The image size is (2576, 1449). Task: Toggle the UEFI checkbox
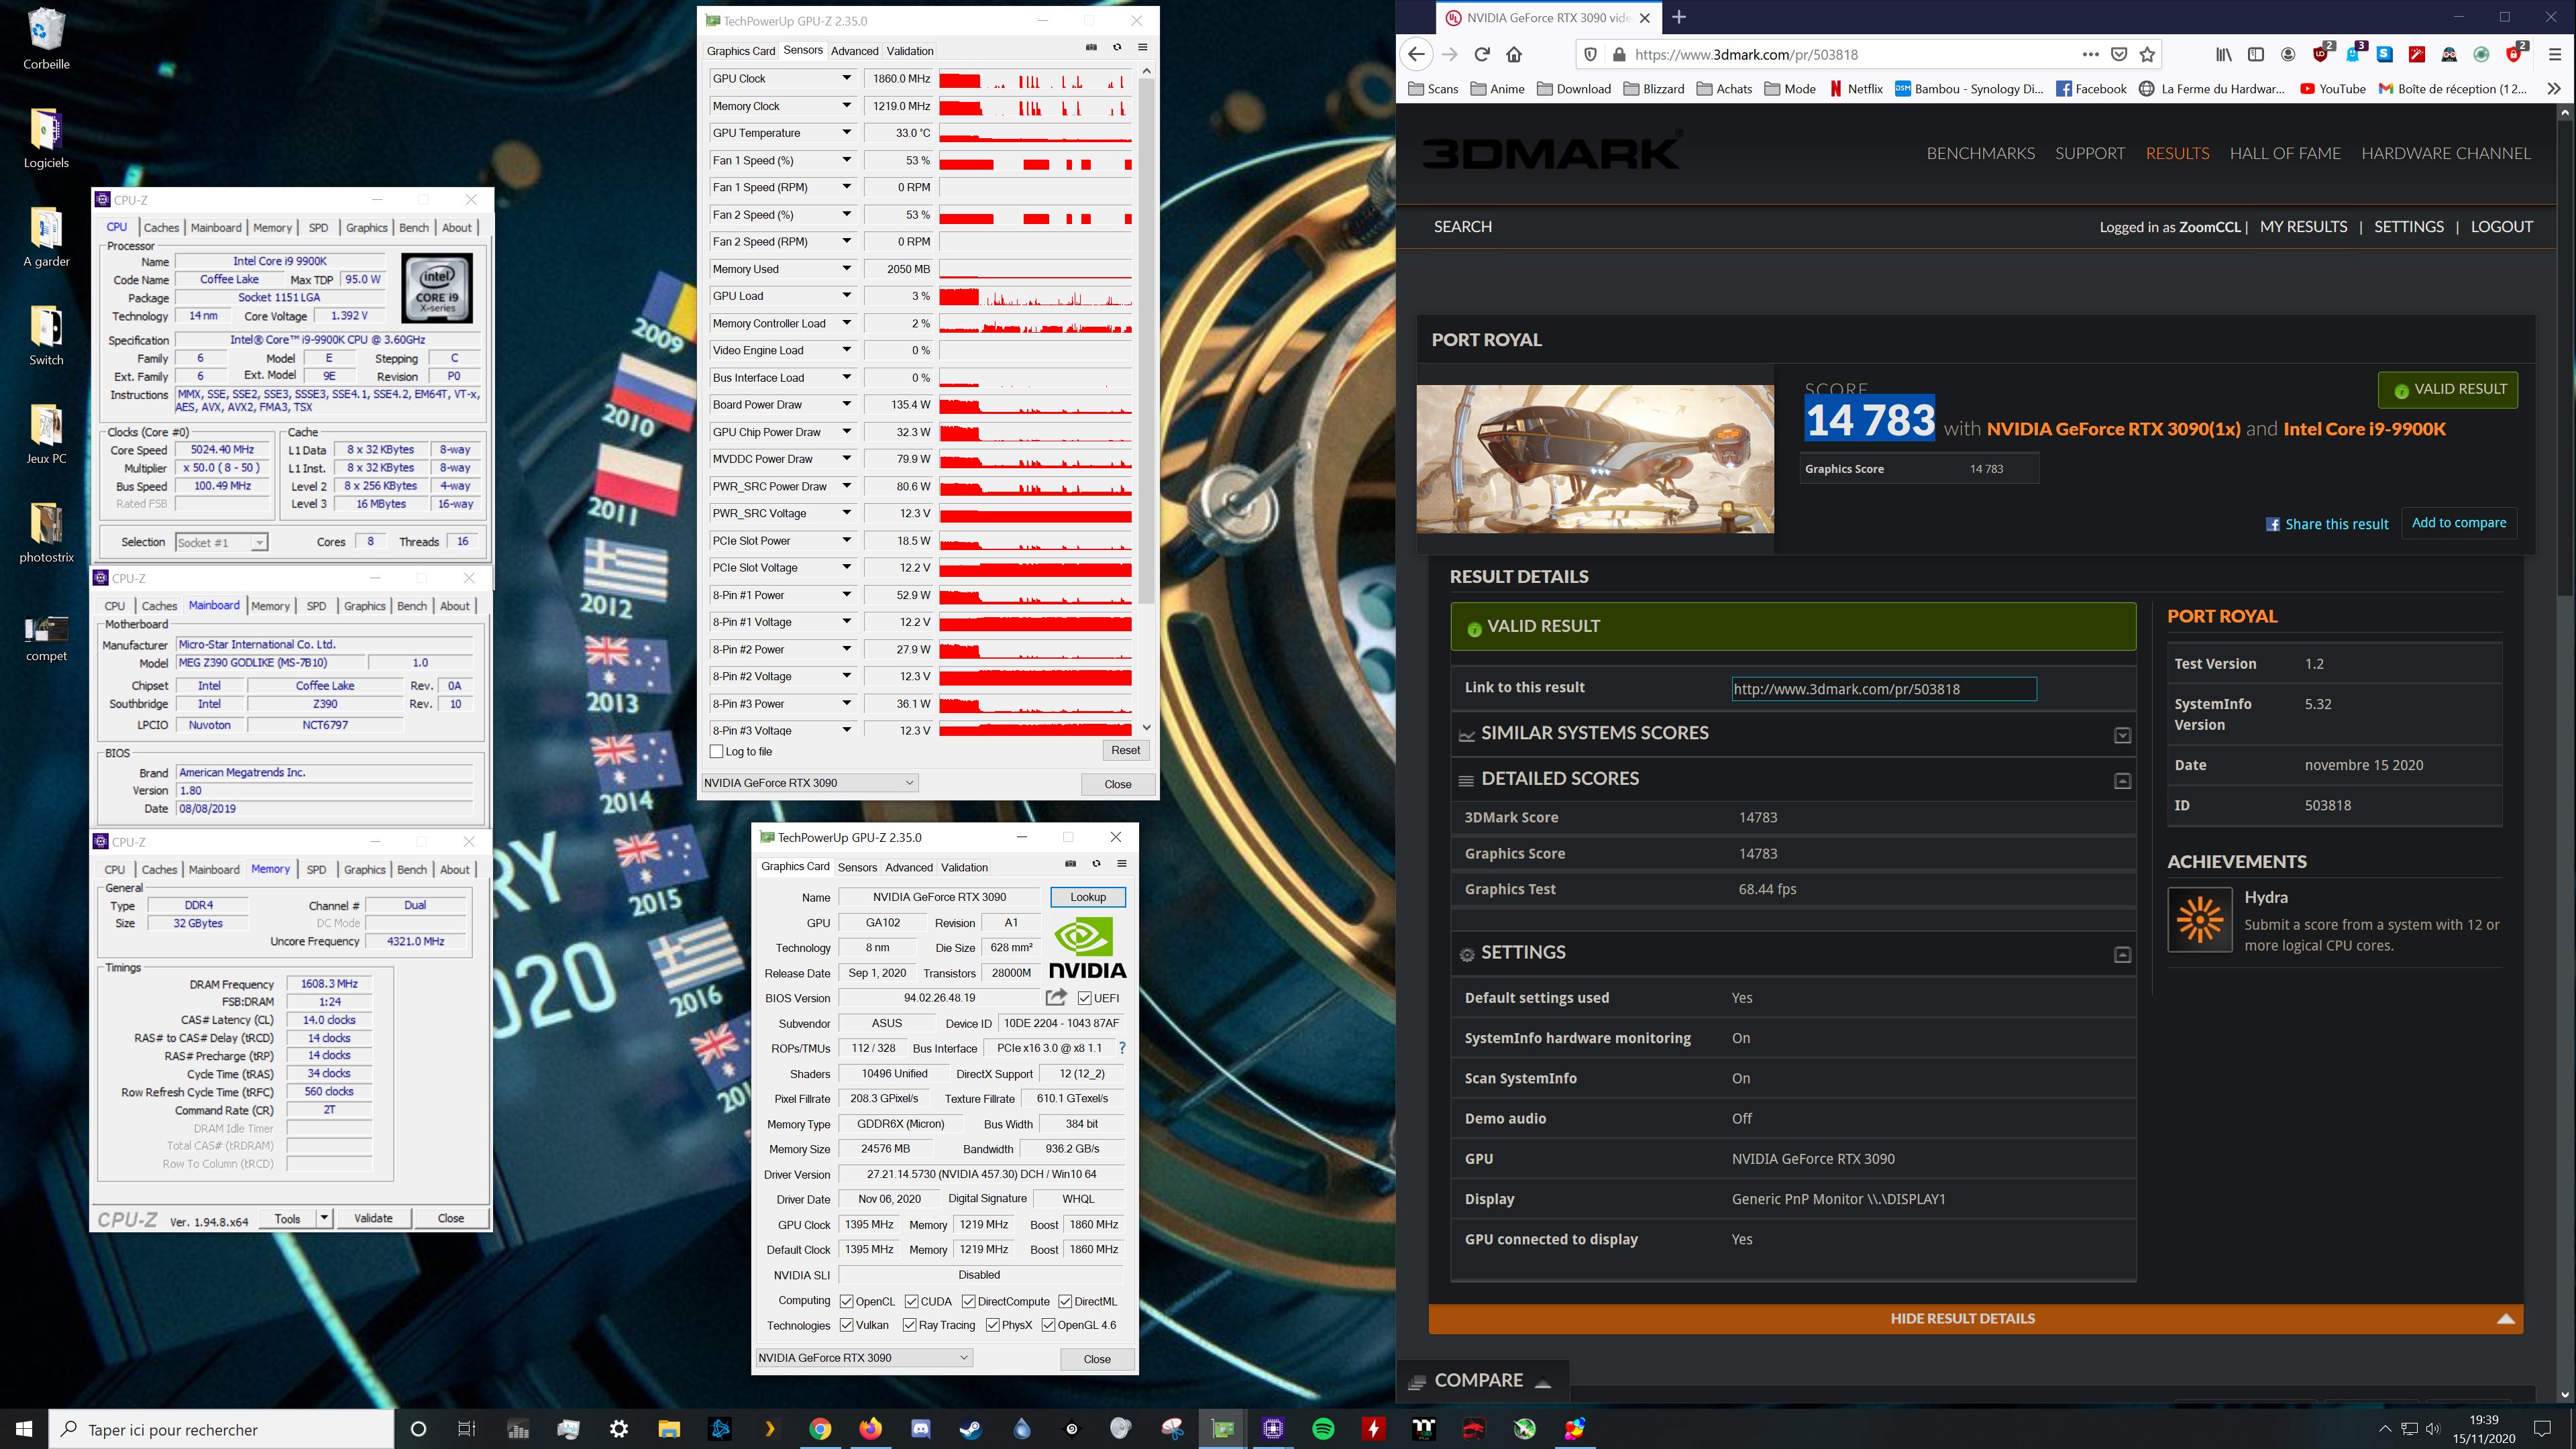click(x=1084, y=998)
